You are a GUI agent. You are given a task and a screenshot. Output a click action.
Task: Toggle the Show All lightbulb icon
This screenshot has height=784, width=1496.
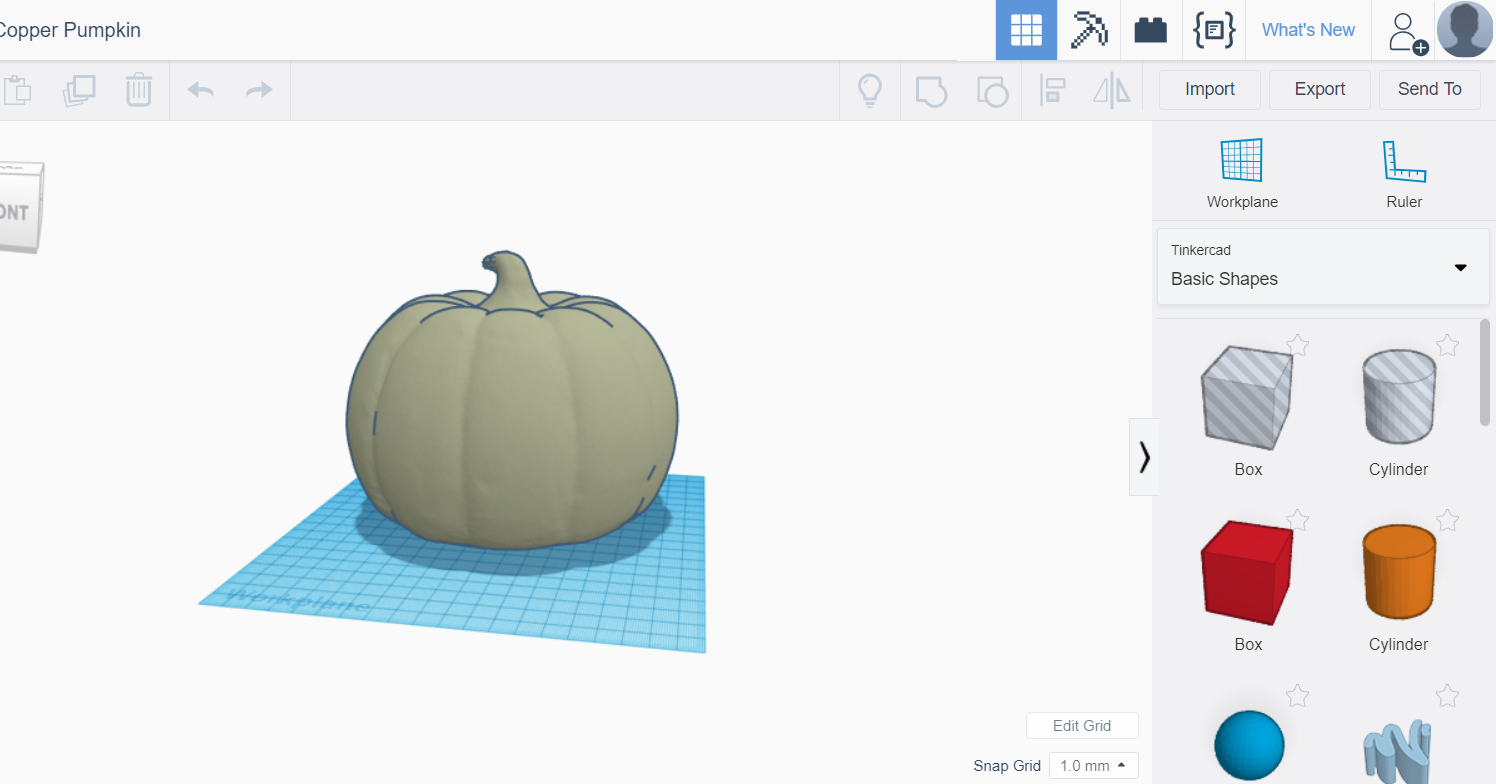click(870, 90)
